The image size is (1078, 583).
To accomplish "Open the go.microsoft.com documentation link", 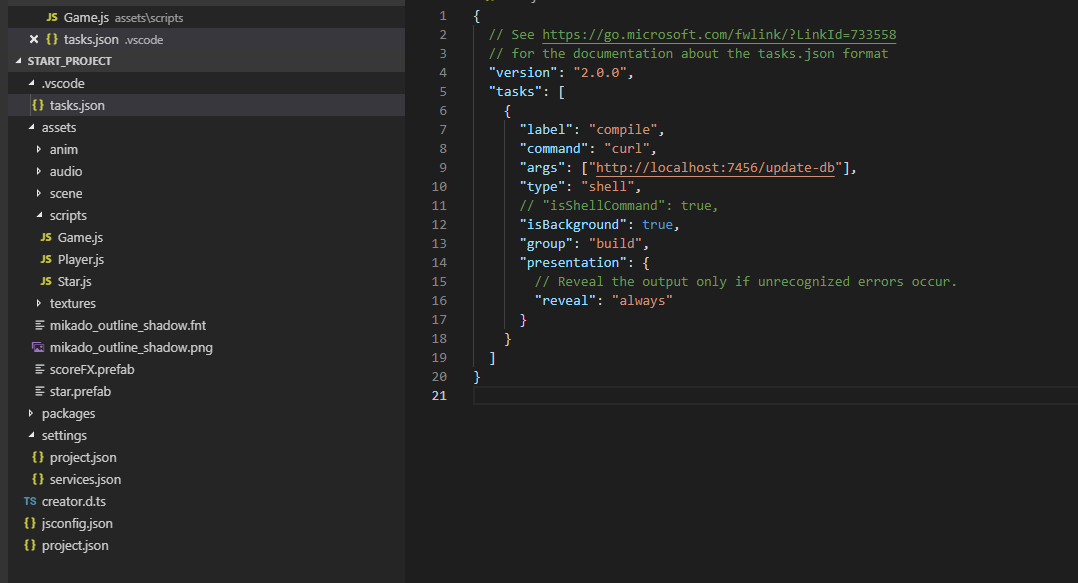I will 718,34.
